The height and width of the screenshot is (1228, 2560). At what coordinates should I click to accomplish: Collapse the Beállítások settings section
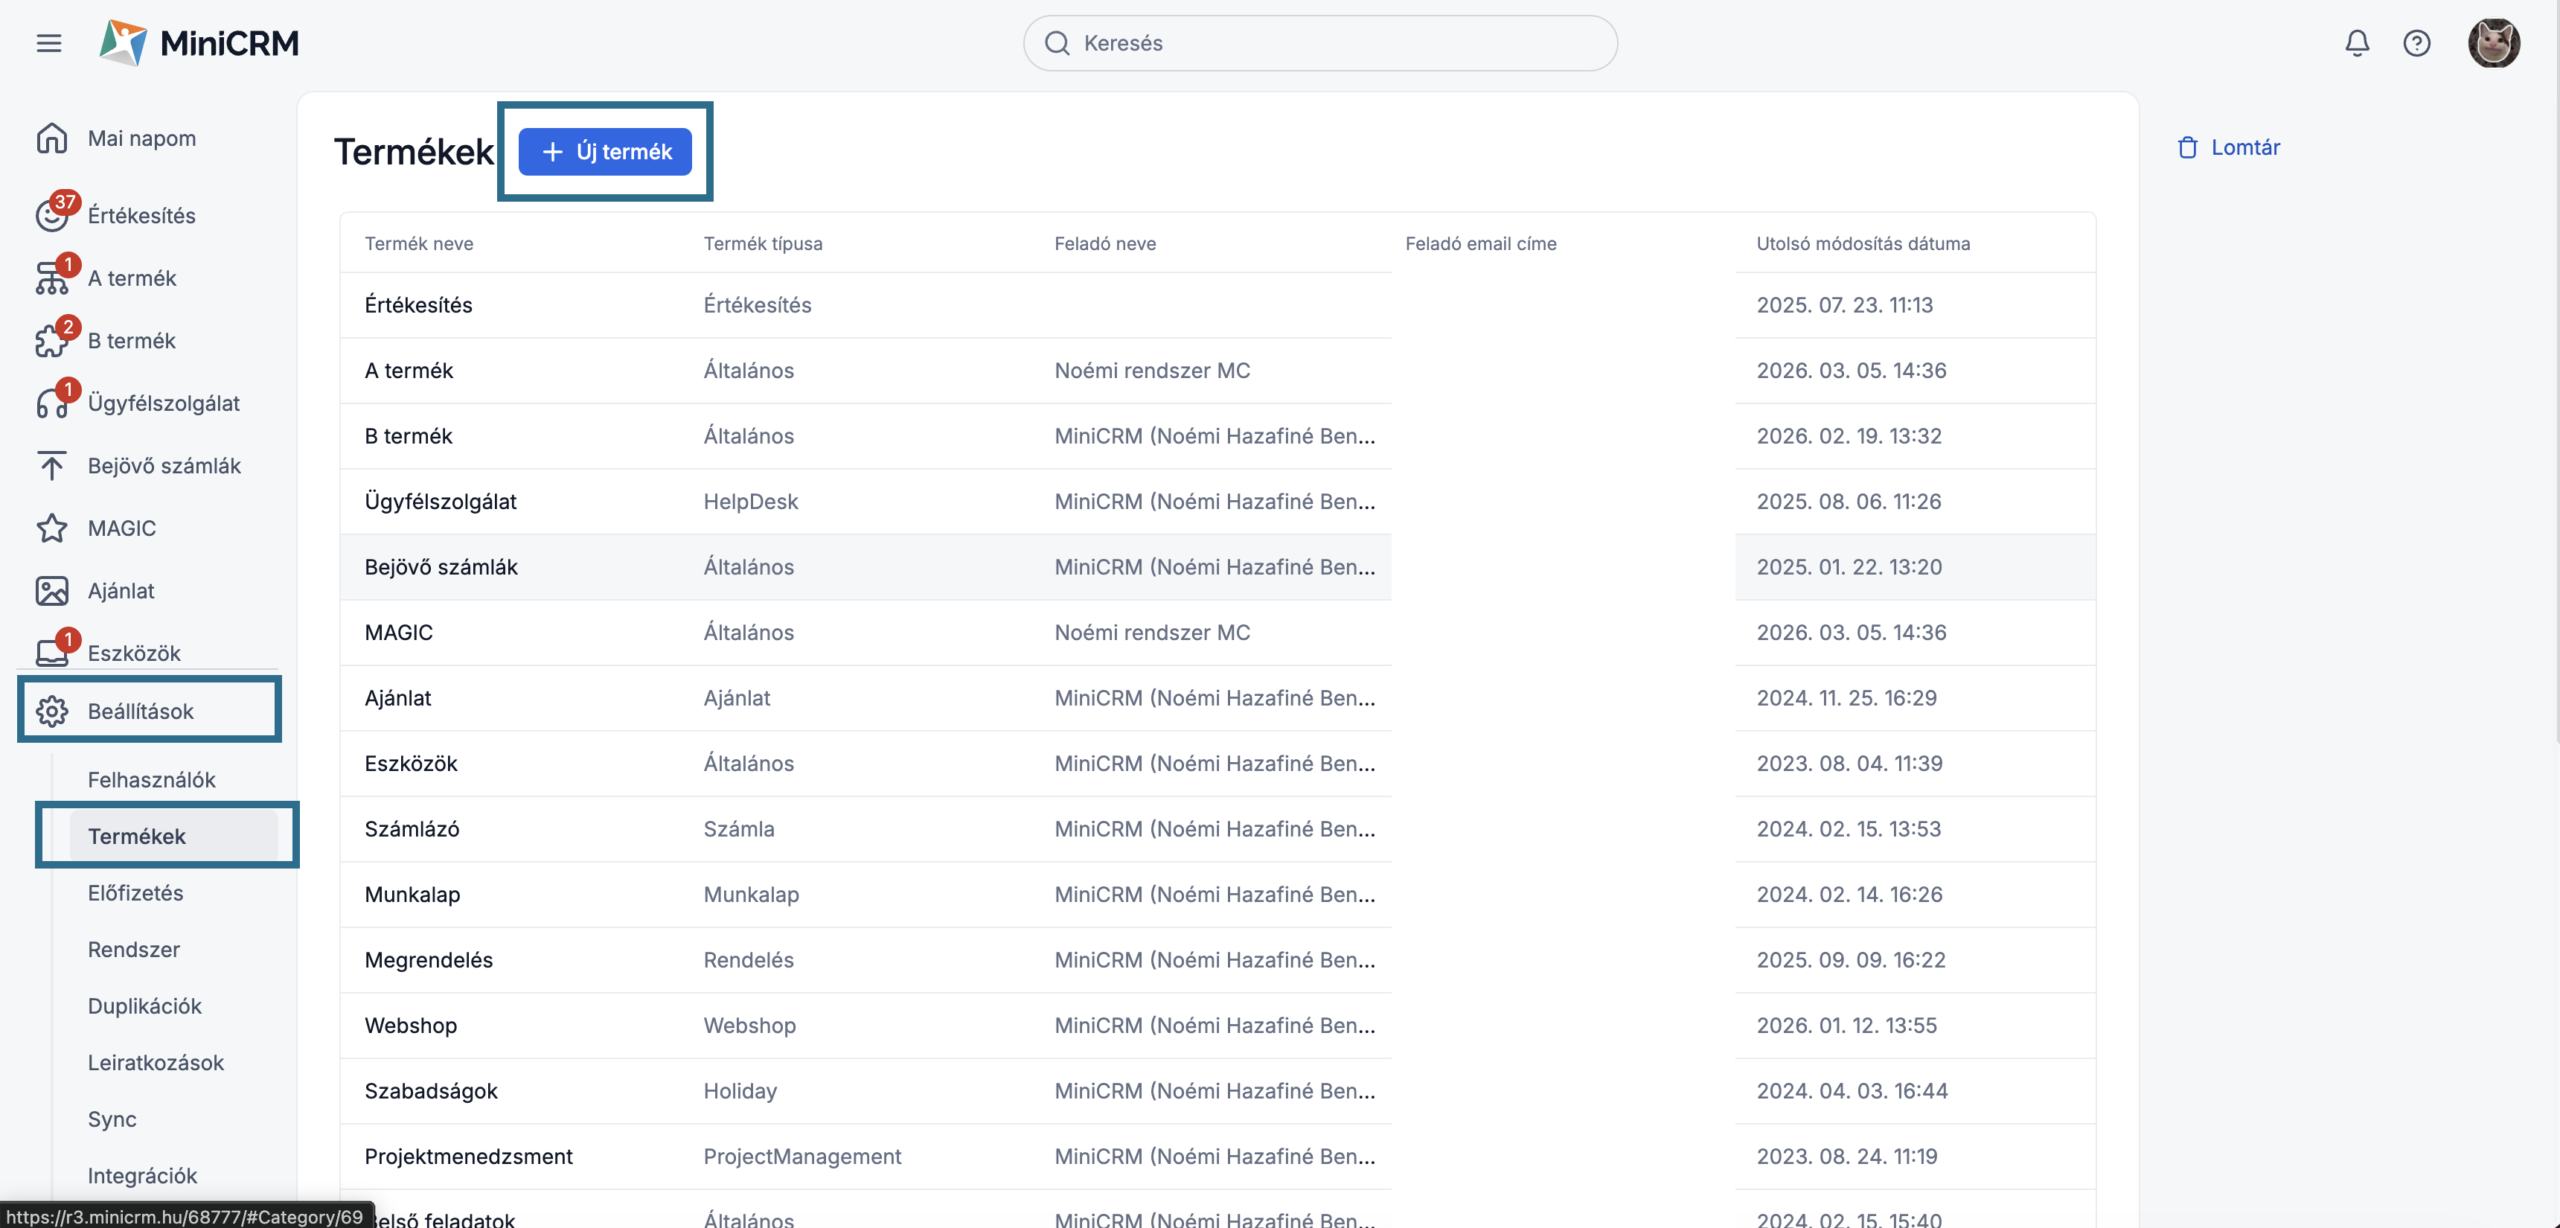tap(140, 711)
